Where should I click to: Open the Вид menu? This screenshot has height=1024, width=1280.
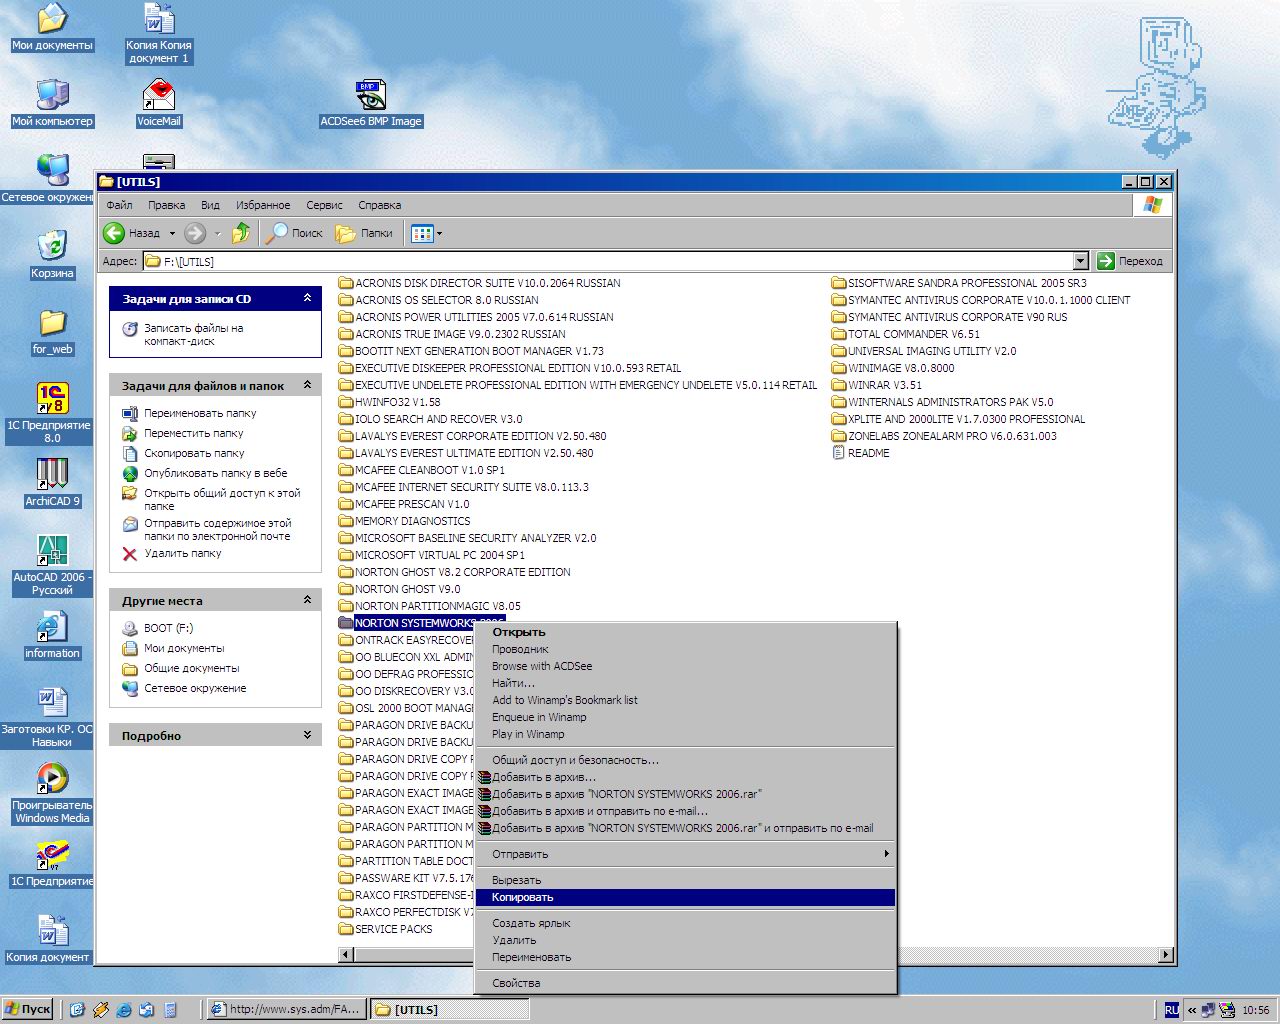click(x=210, y=205)
